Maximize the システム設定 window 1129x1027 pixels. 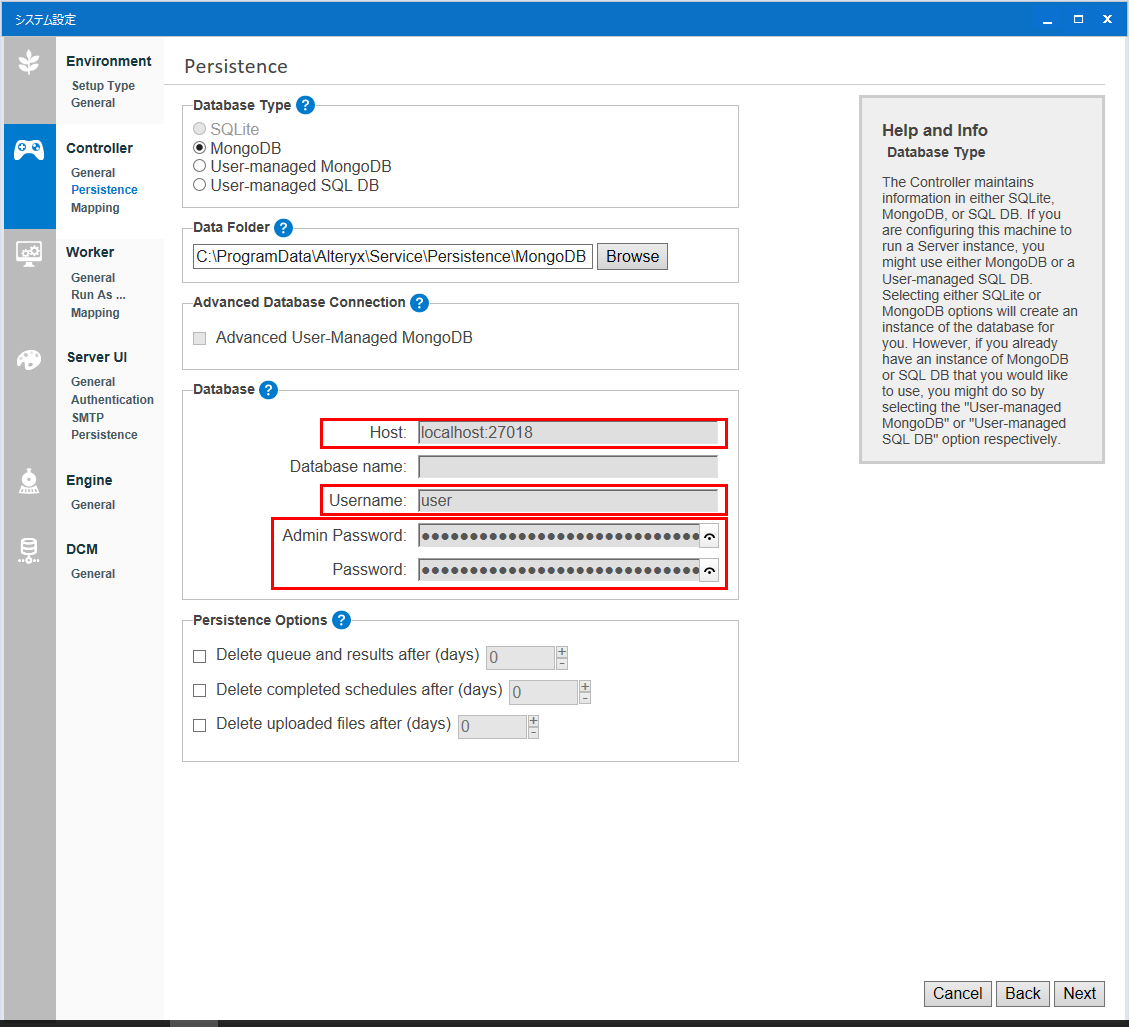tap(1078, 19)
